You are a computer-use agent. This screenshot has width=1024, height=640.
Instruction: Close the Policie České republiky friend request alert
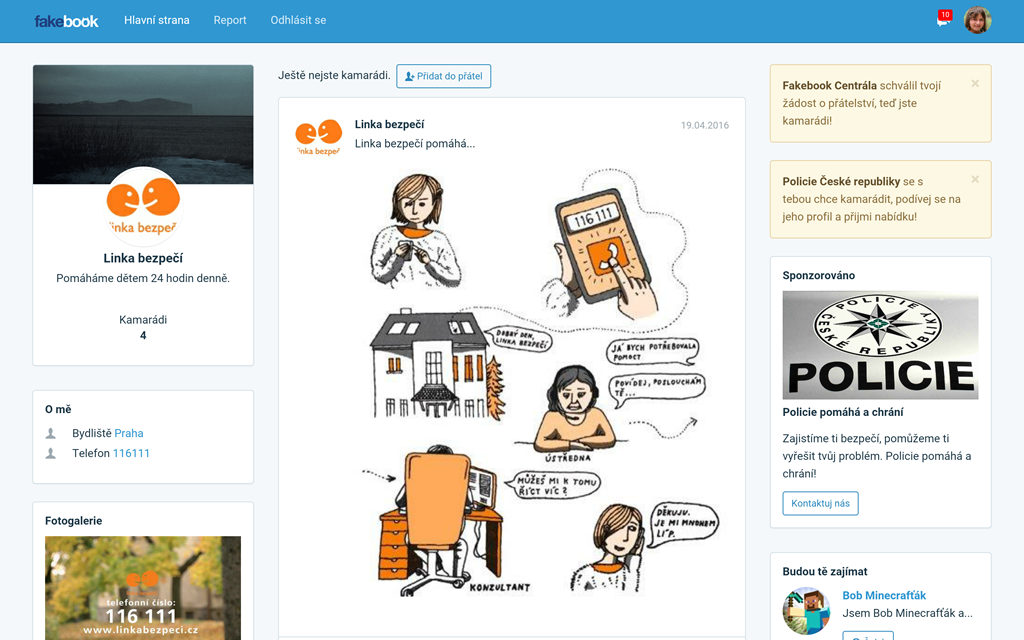[975, 179]
